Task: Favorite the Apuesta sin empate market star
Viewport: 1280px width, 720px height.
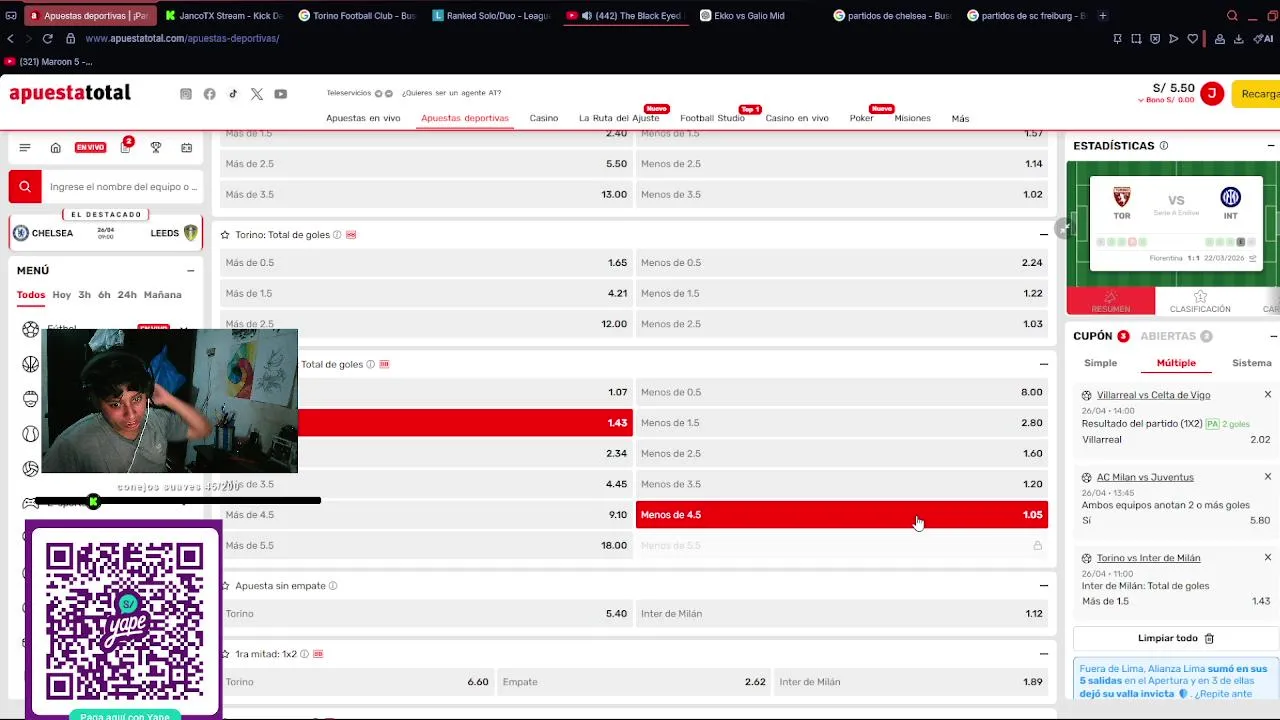Action: (x=225, y=586)
